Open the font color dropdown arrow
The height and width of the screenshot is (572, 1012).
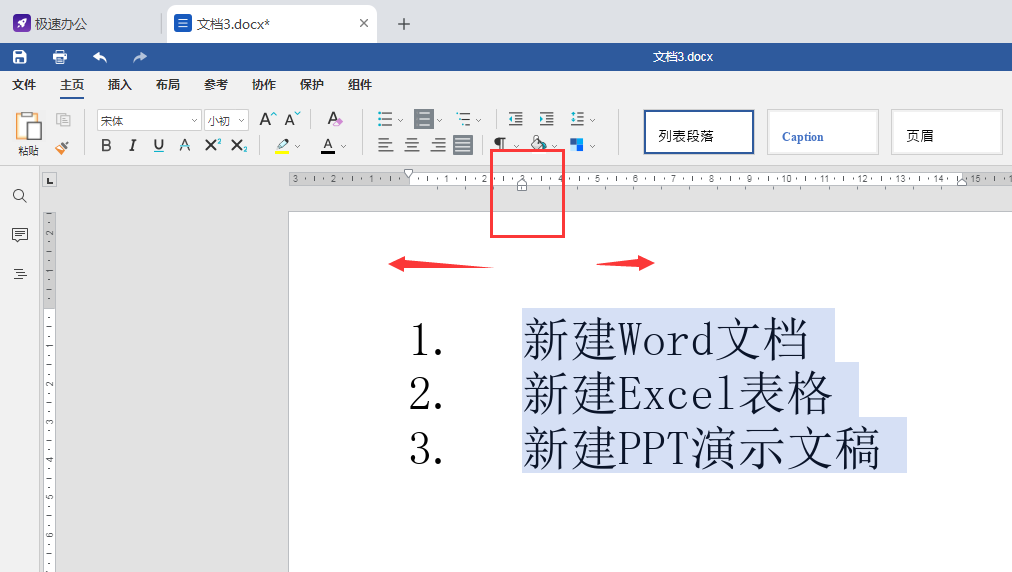(343, 147)
